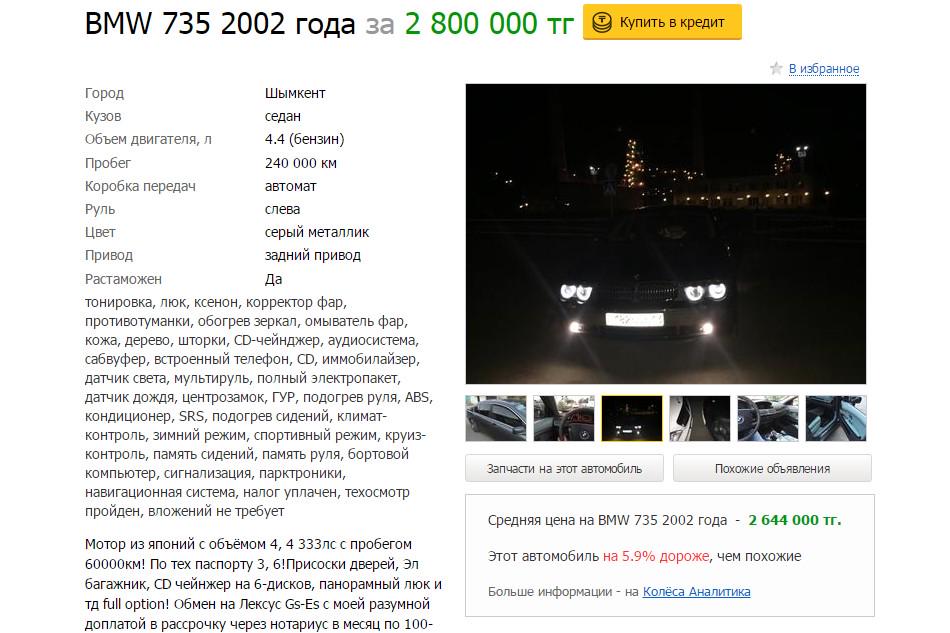Click the coin icon on the credit button
Screen dimensions: 950x633
tap(601, 23)
